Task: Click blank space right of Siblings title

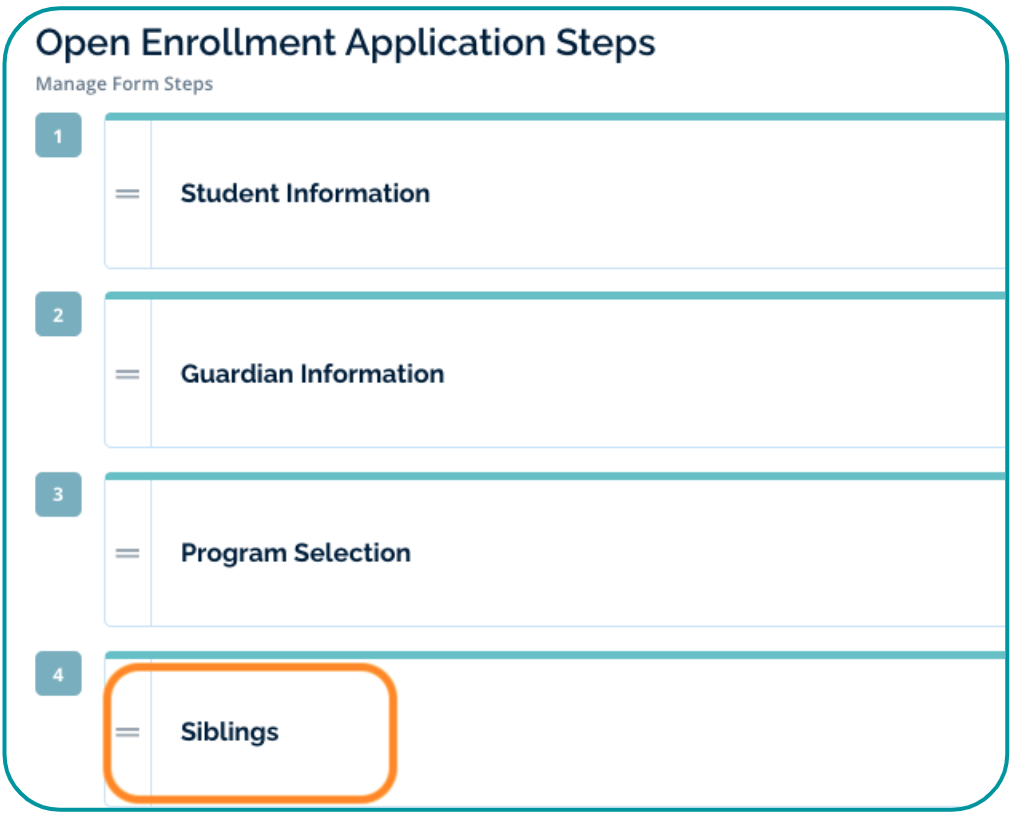Action: (x=700, y=732)
